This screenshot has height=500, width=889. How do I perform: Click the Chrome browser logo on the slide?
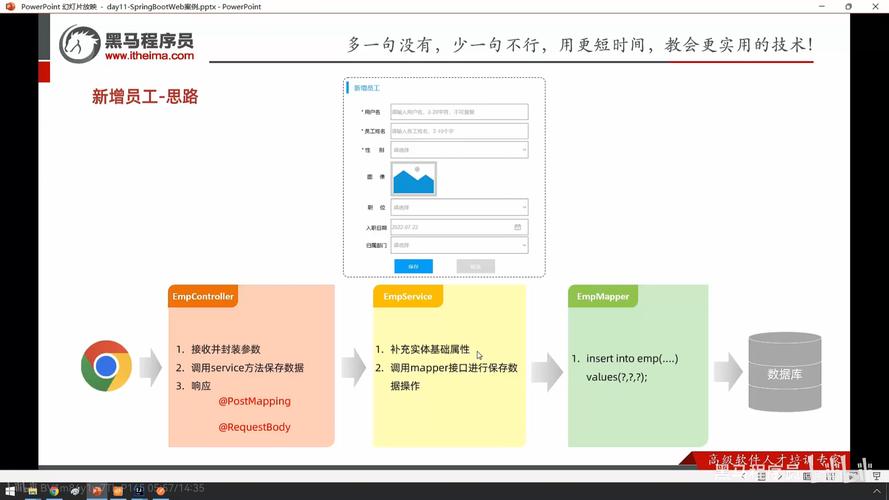[x=106, y=366]
